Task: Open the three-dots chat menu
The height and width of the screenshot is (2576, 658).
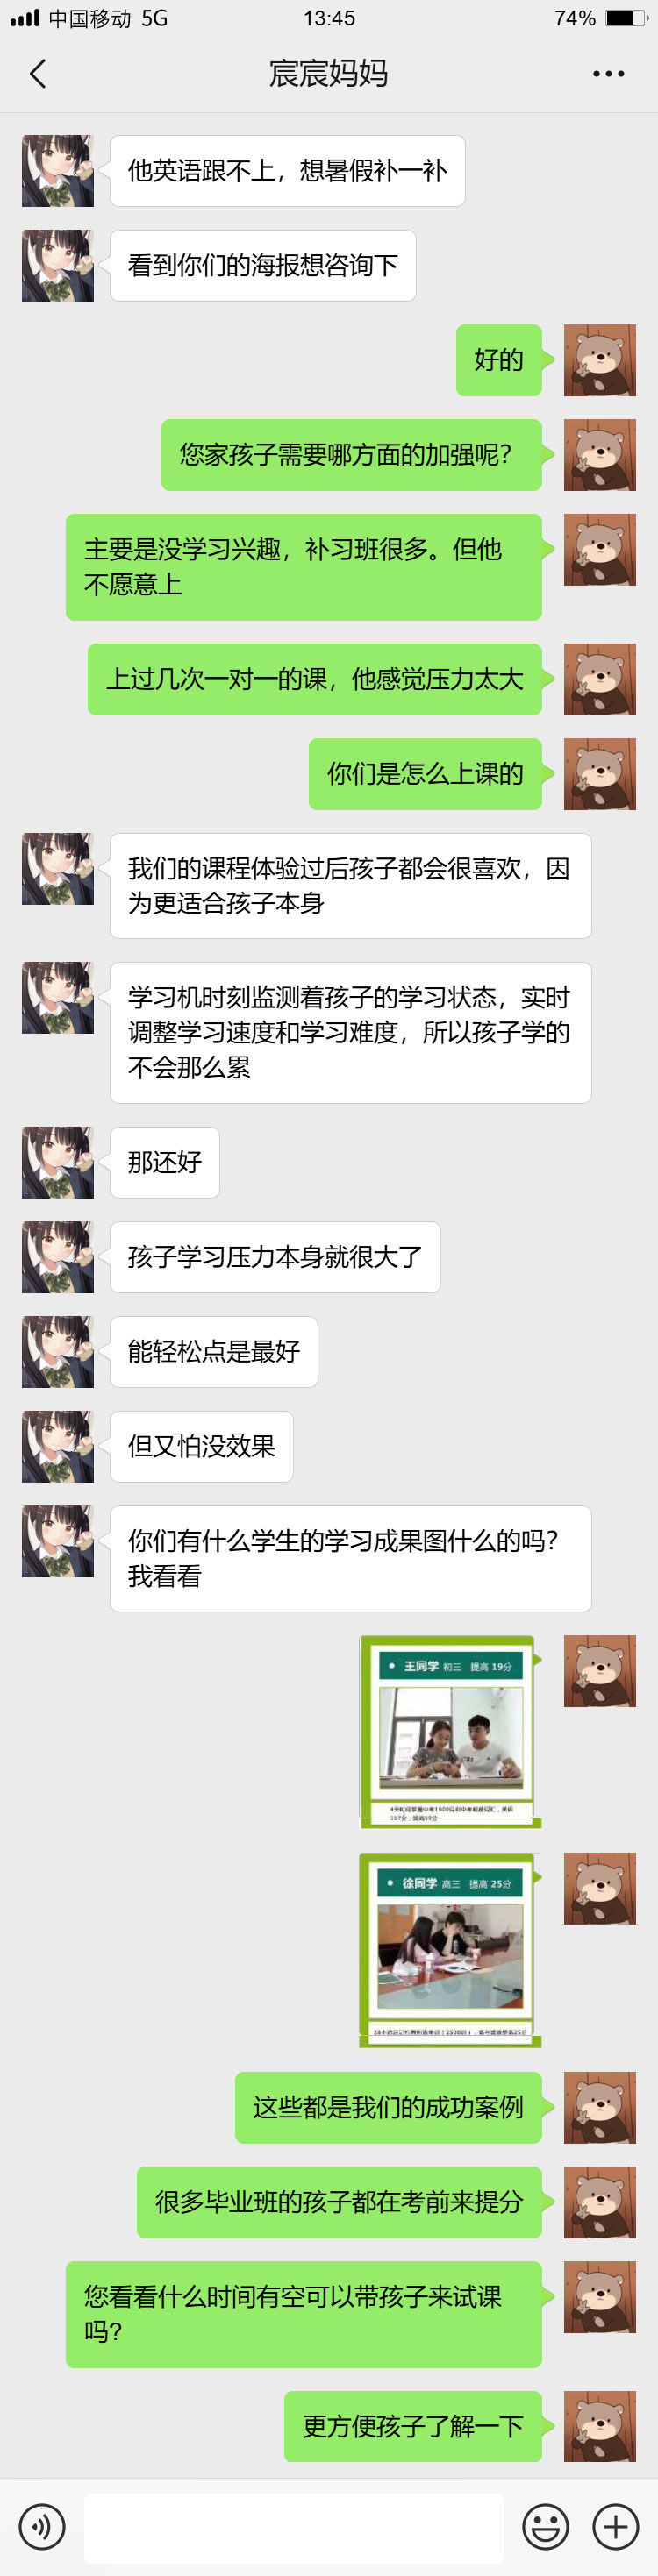Action: click(608, 74)
